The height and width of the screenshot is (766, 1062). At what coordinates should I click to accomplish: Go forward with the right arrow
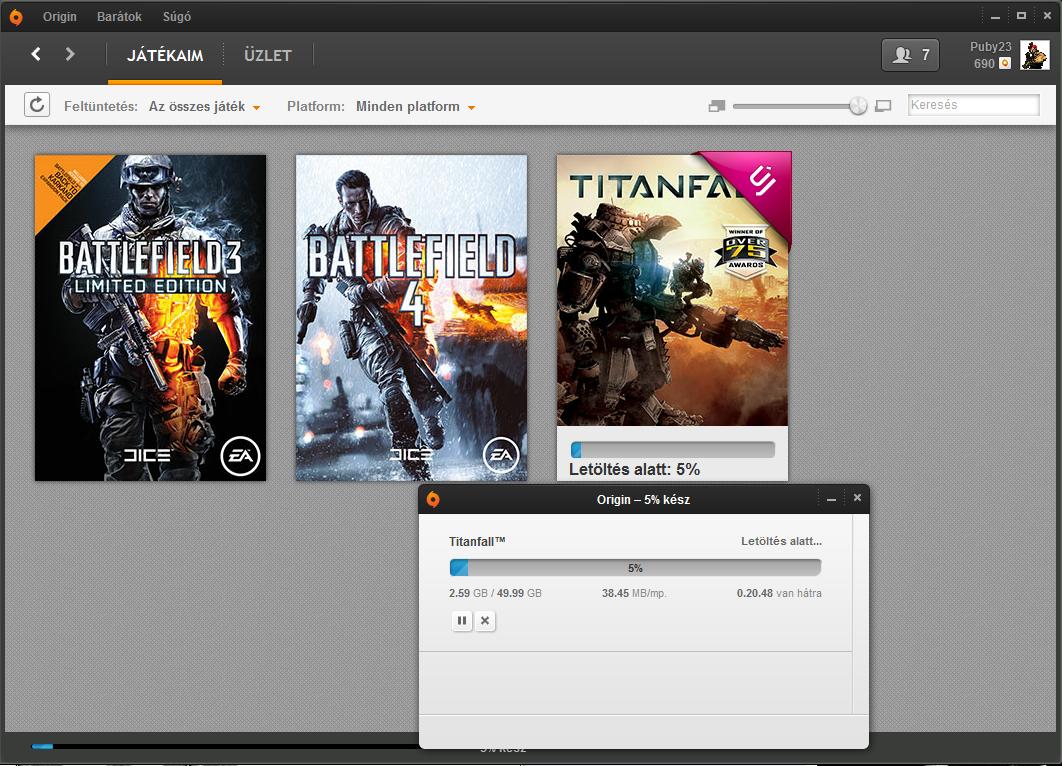click(70, 54)
